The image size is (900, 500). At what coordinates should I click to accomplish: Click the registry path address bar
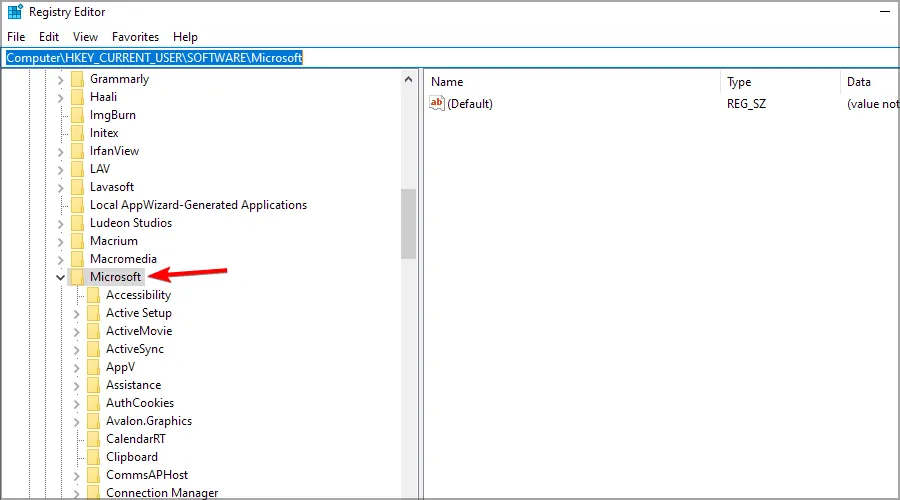click(x=450, y=57)
